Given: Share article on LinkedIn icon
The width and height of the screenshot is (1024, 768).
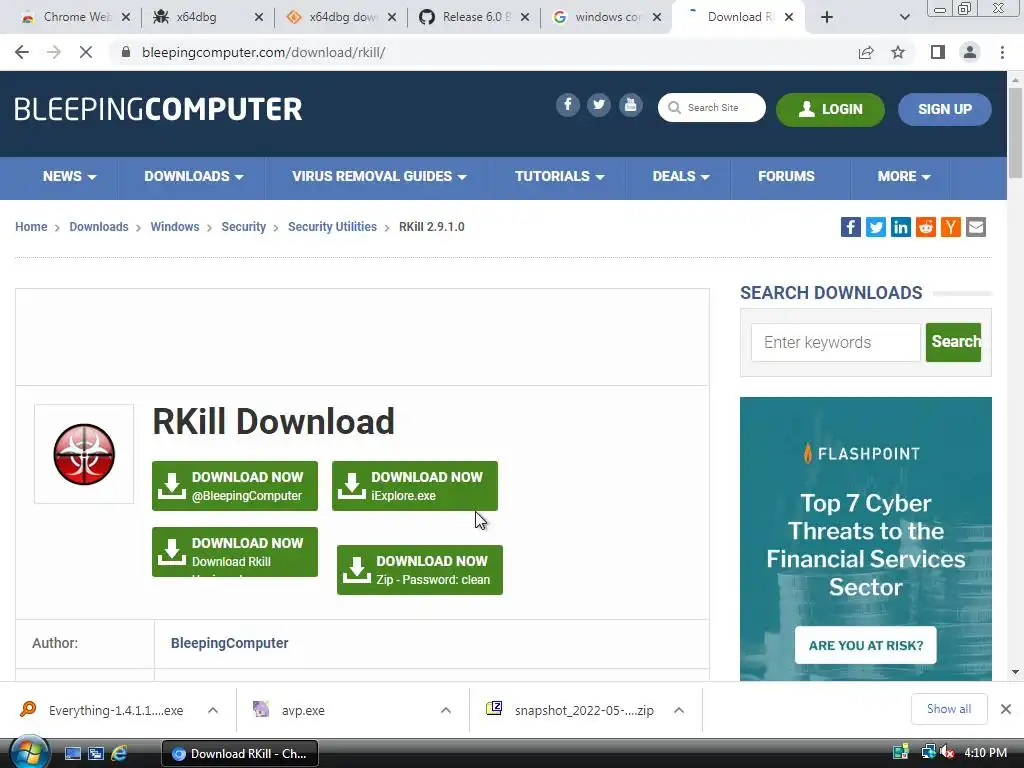Looking at the screenshot, I should [901, 227].
